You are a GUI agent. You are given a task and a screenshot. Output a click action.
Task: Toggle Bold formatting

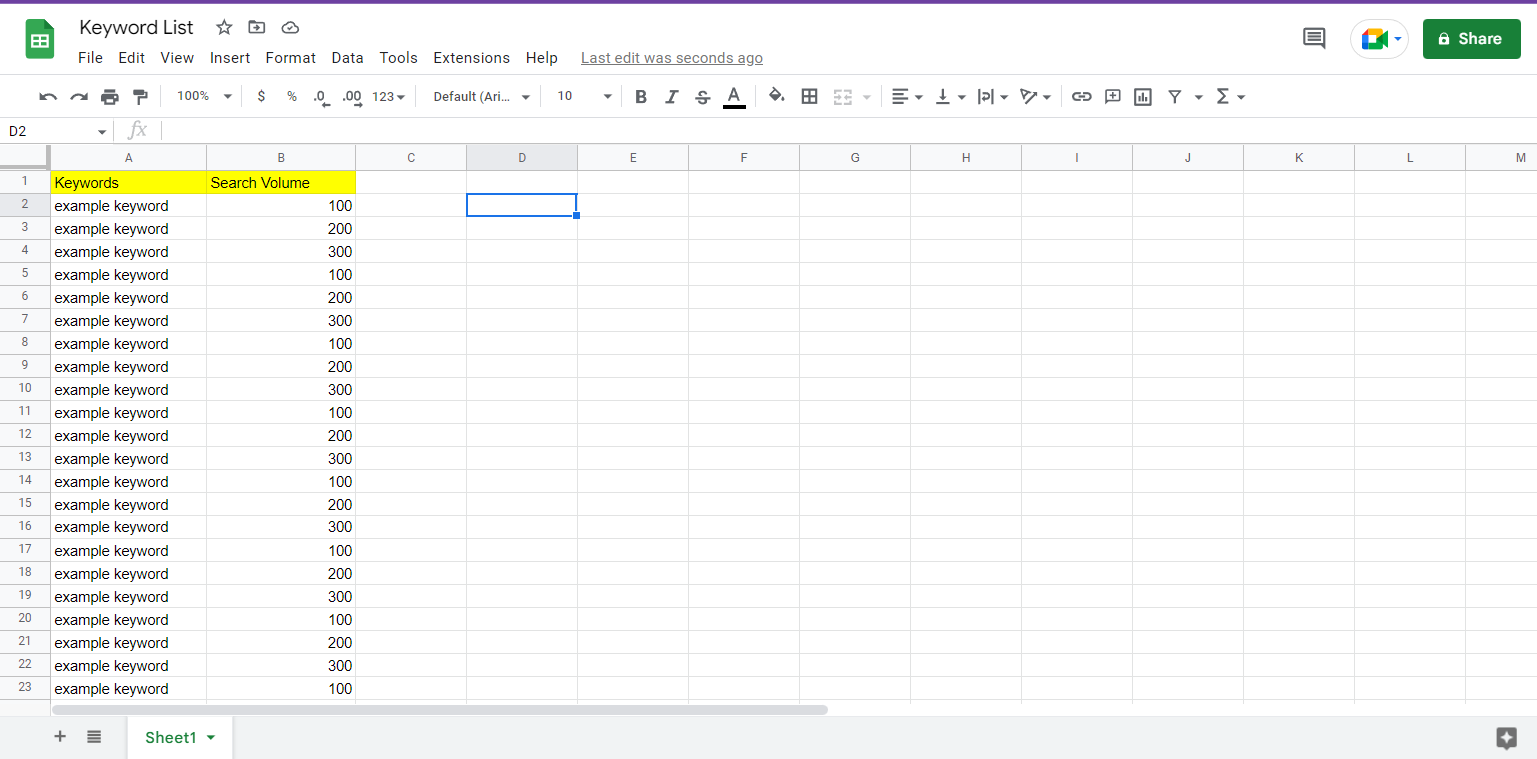pos(641,97)
